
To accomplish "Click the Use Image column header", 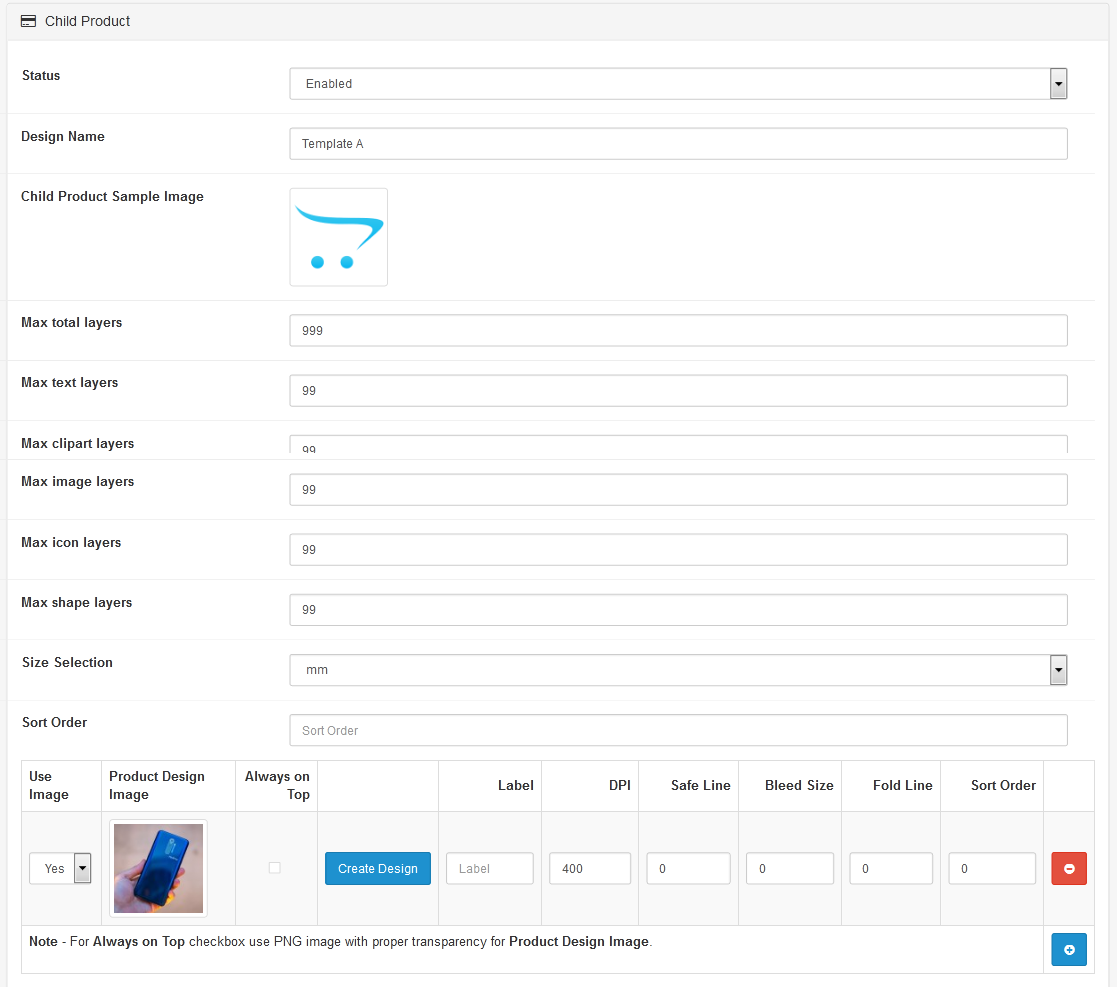I will [48, 785].
